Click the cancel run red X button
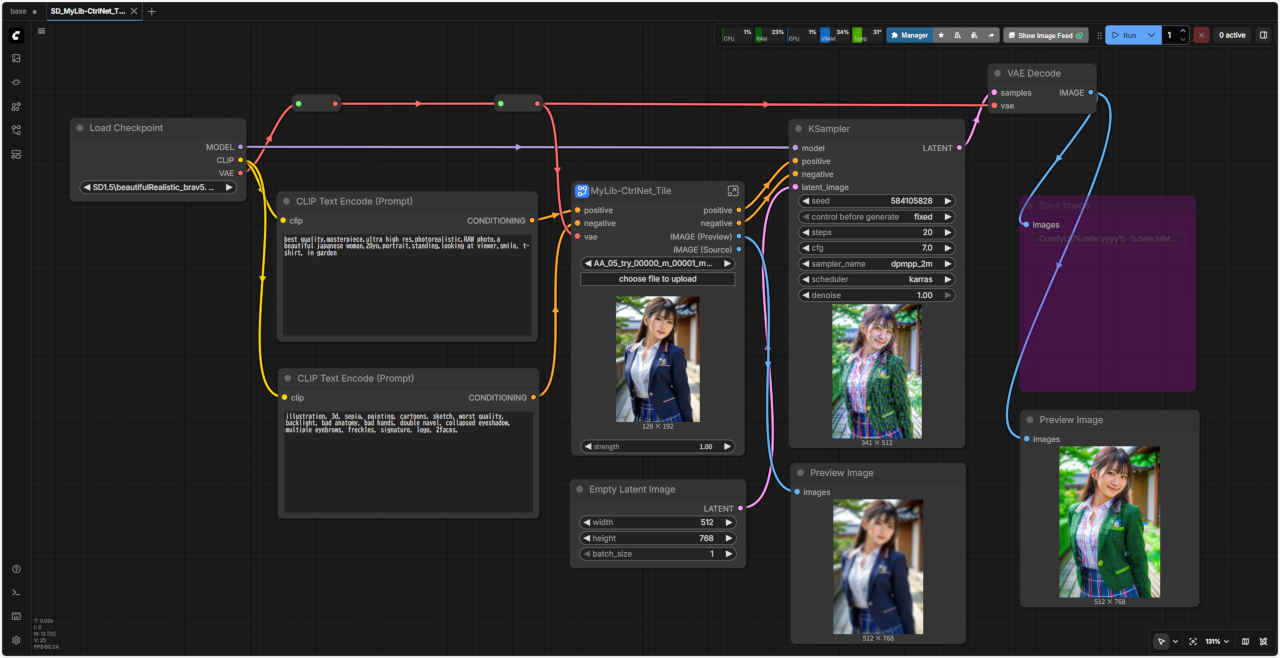The height and width of the screenshot is (658, 1280). click(1201, 35)
